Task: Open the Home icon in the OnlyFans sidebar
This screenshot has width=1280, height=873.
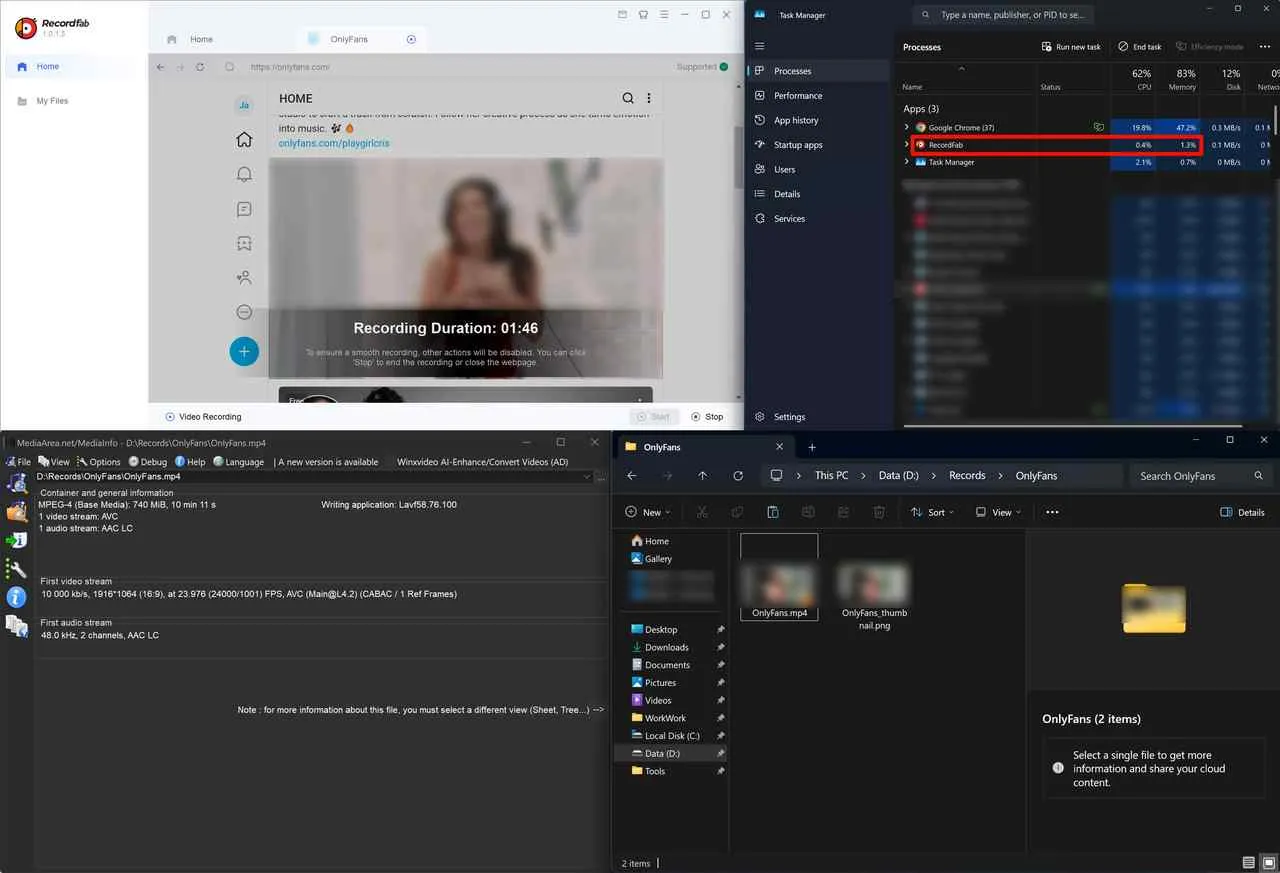Action: pyautogui.click(x=244, y=139)
